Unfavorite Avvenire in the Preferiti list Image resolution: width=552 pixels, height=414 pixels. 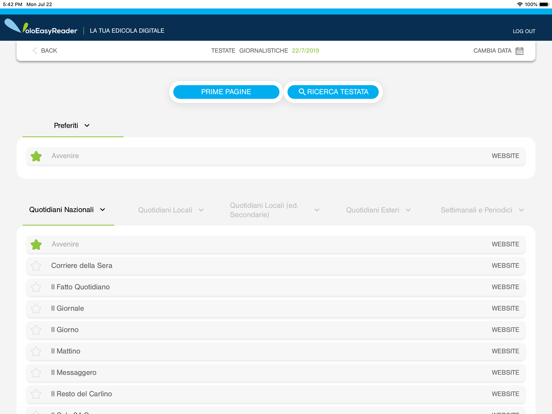(x=36, y=156)
